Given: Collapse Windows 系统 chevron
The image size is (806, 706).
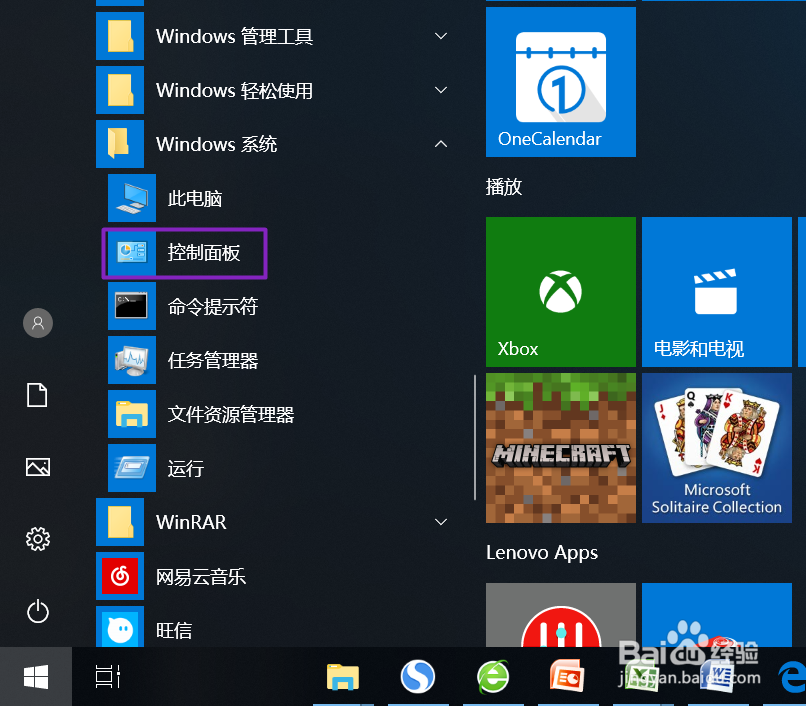Looking at the screenshot, I should tap(441, 144).
